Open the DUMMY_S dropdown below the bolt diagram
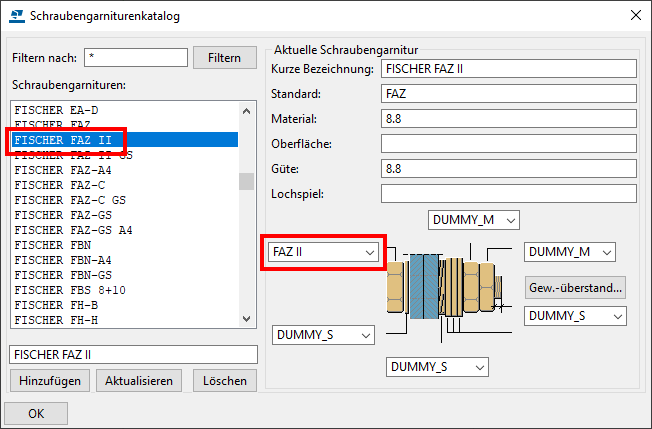Screen dimensions: 652x429 pos(437,367)
